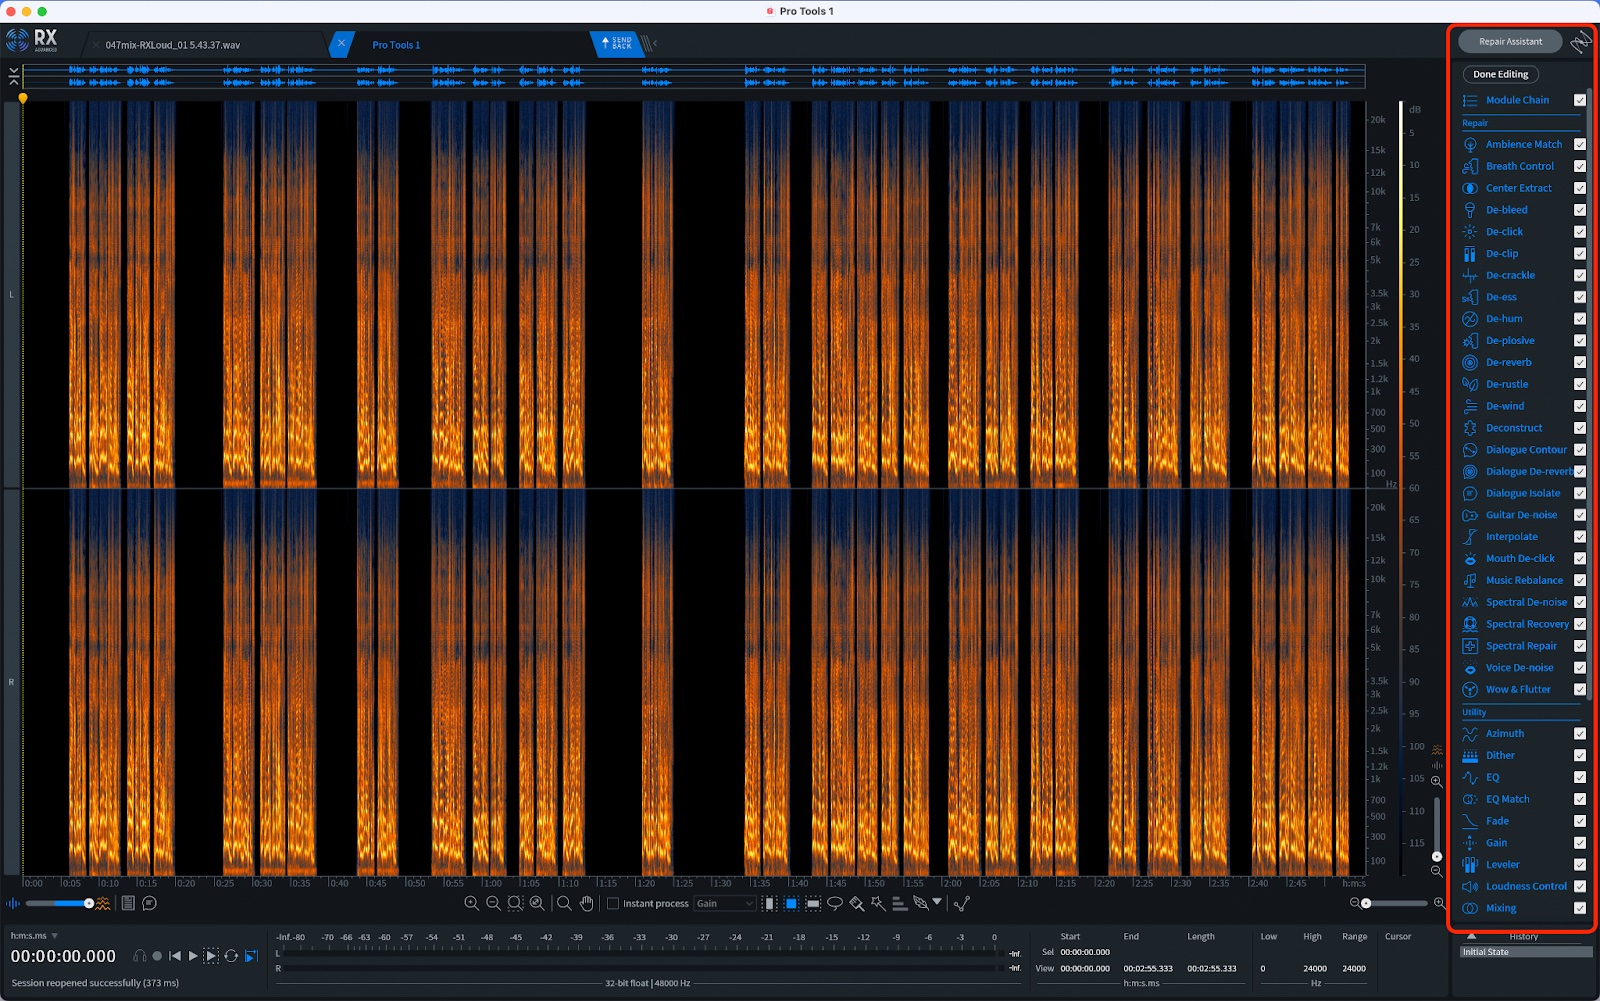This screenshot has height=1001, width=1600.
Task: Rewind to the start of the file
Action: click(175, 956)
